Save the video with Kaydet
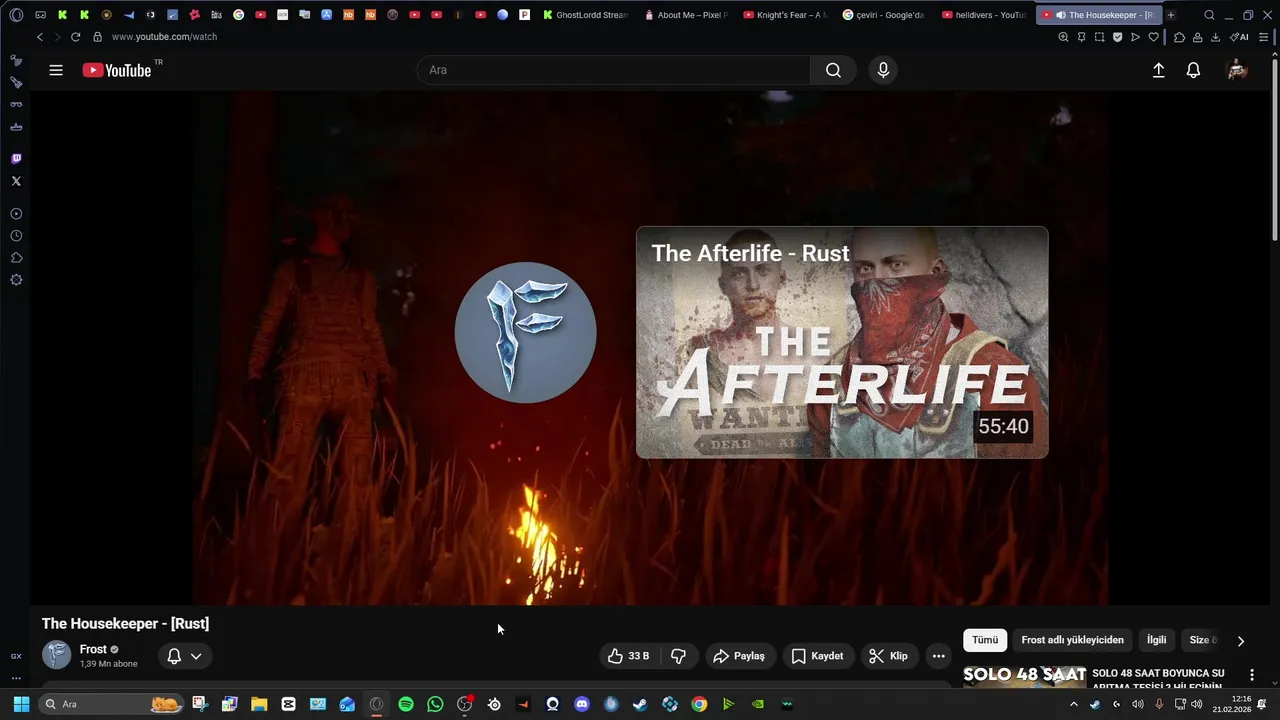The width and height of the screenshot is (1280, 720). pyautogui.click(x=818, y=656)
